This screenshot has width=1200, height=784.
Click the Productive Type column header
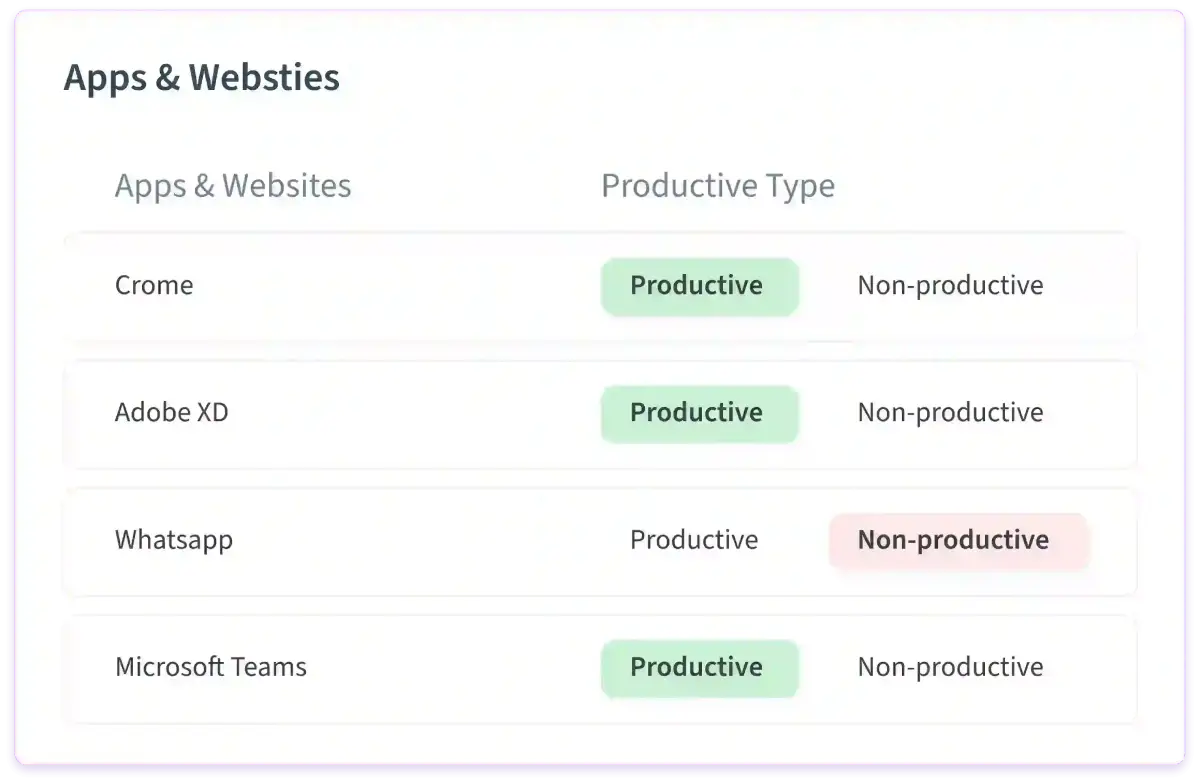(x=718, y=186)
